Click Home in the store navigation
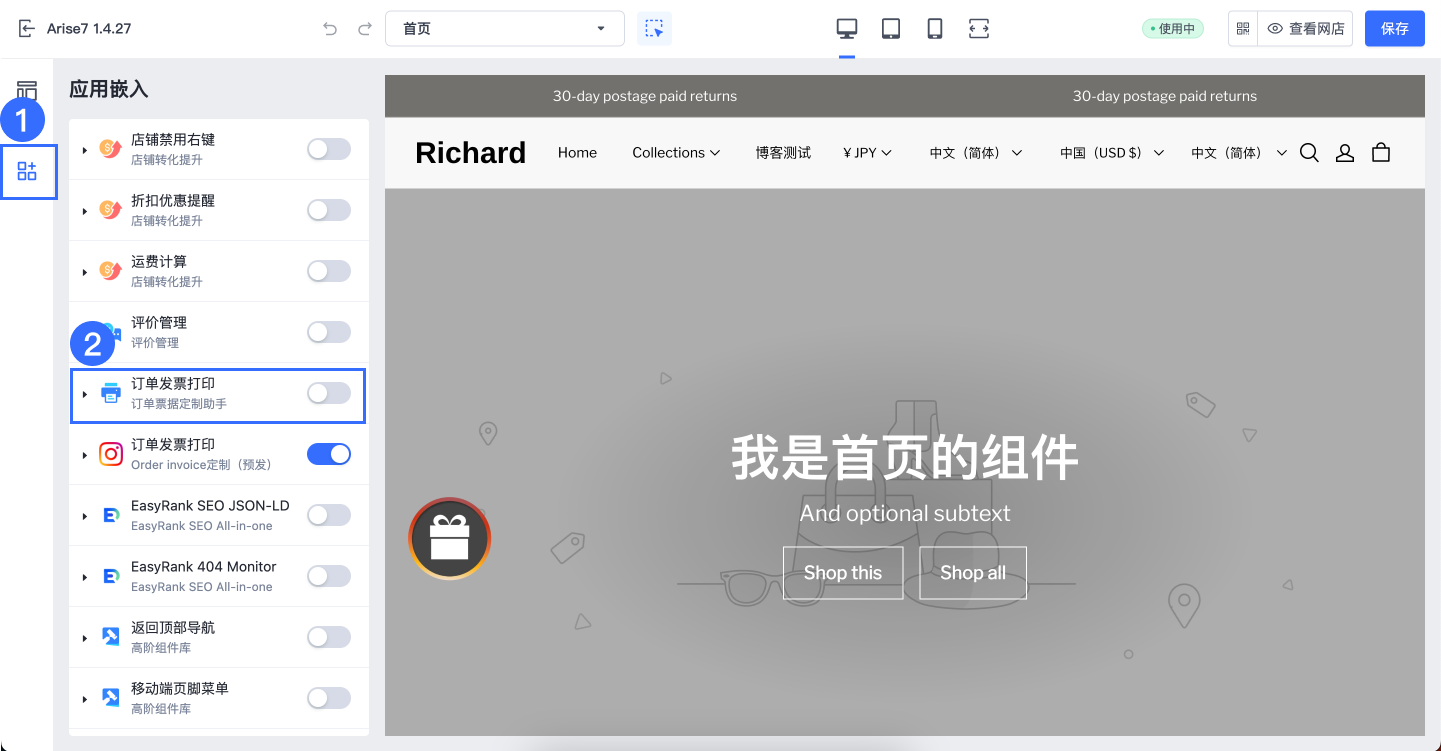1441x751 pixels. point(577,153)
